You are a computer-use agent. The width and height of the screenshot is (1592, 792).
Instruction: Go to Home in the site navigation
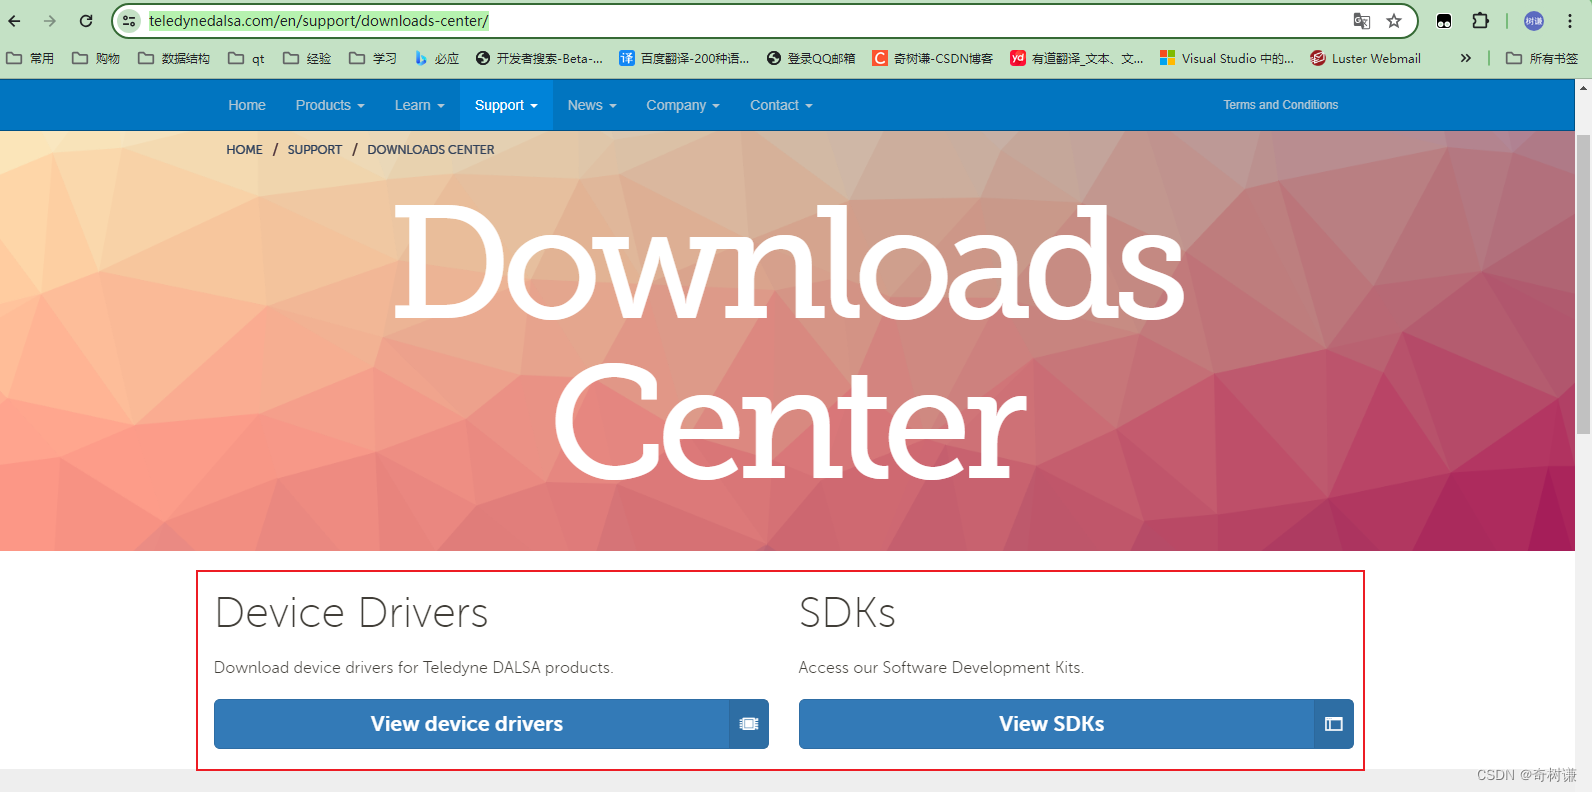tap(247, 105)
